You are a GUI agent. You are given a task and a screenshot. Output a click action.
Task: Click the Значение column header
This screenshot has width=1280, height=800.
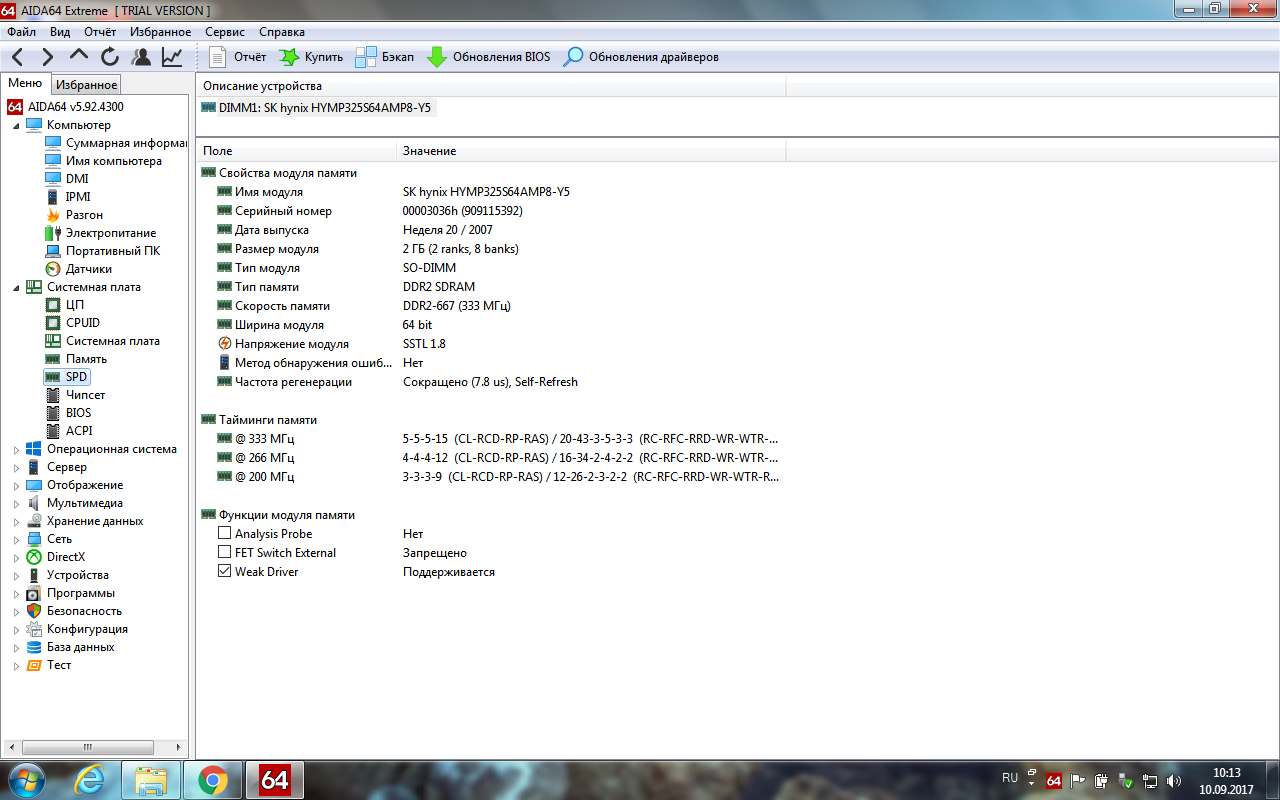click(x=592, y=151)
